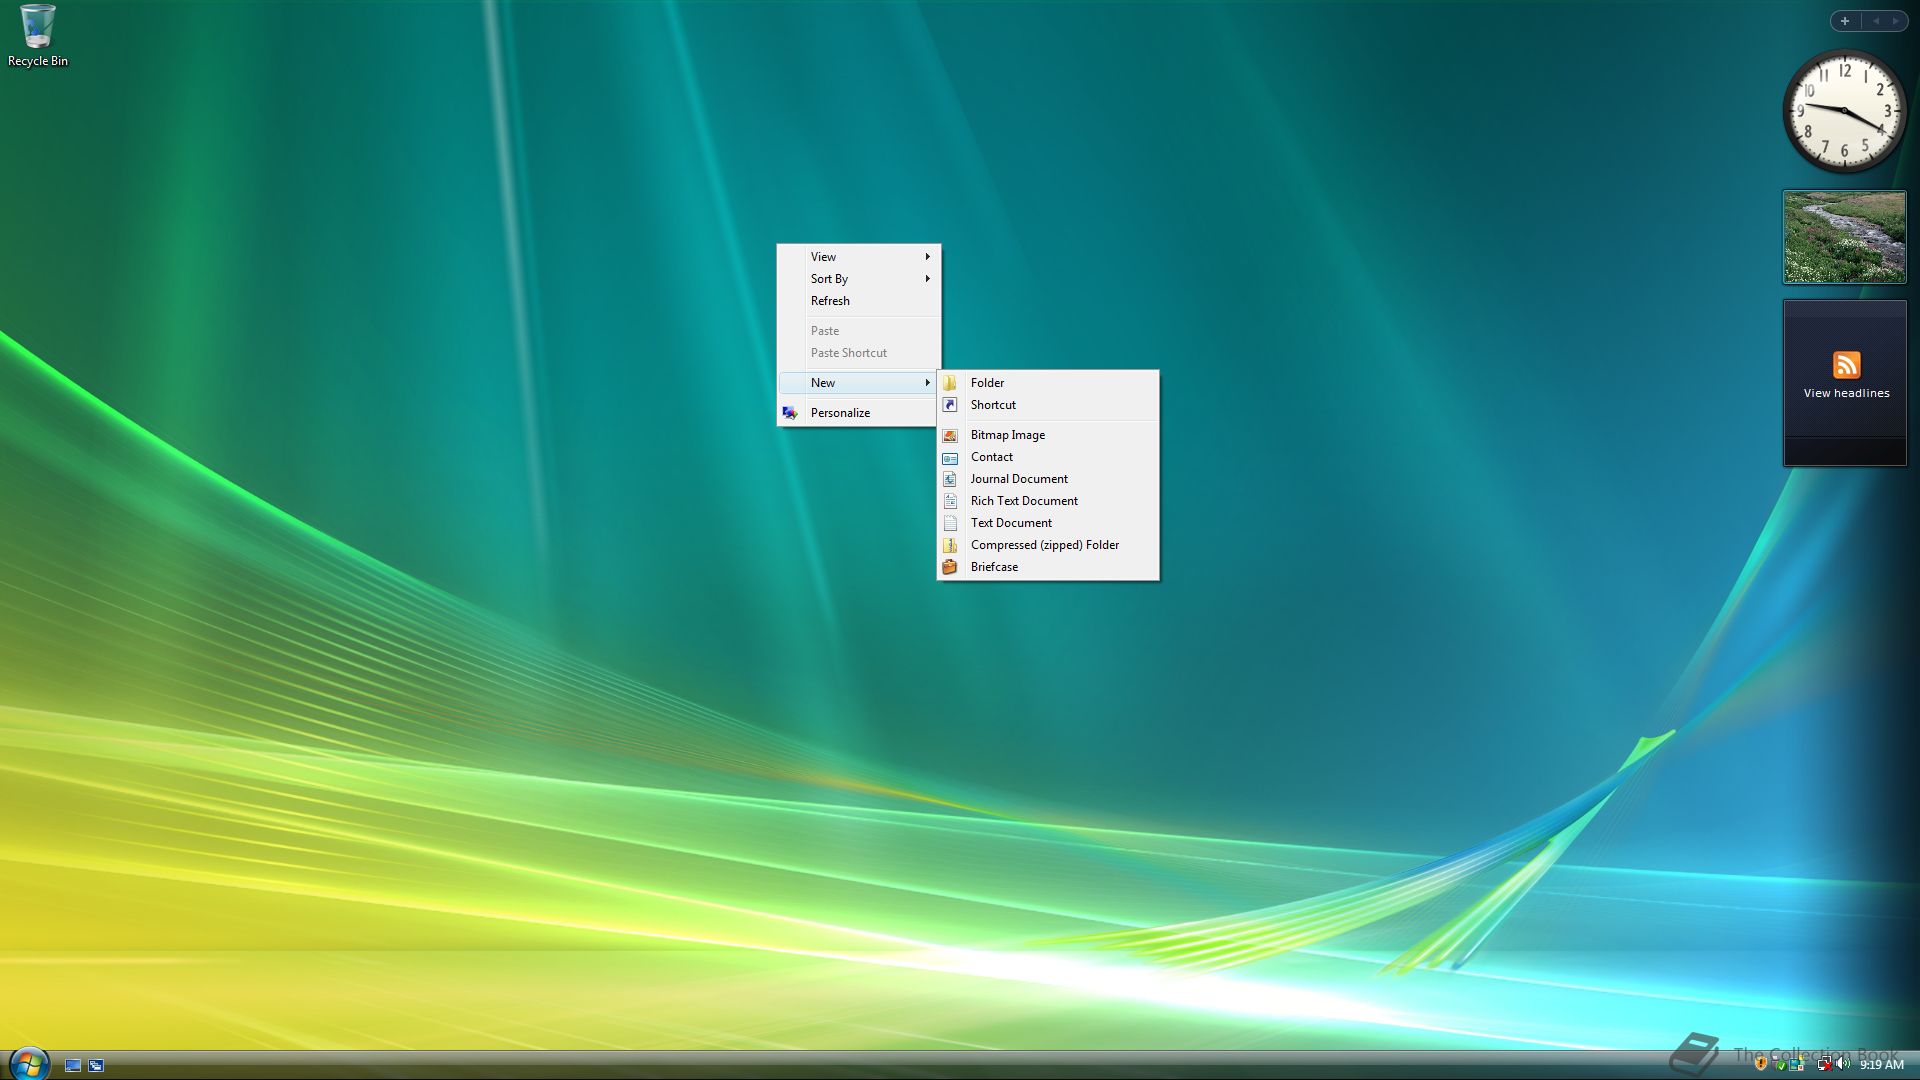Click Show Desktop in Quick Launch

point(73,1065)
